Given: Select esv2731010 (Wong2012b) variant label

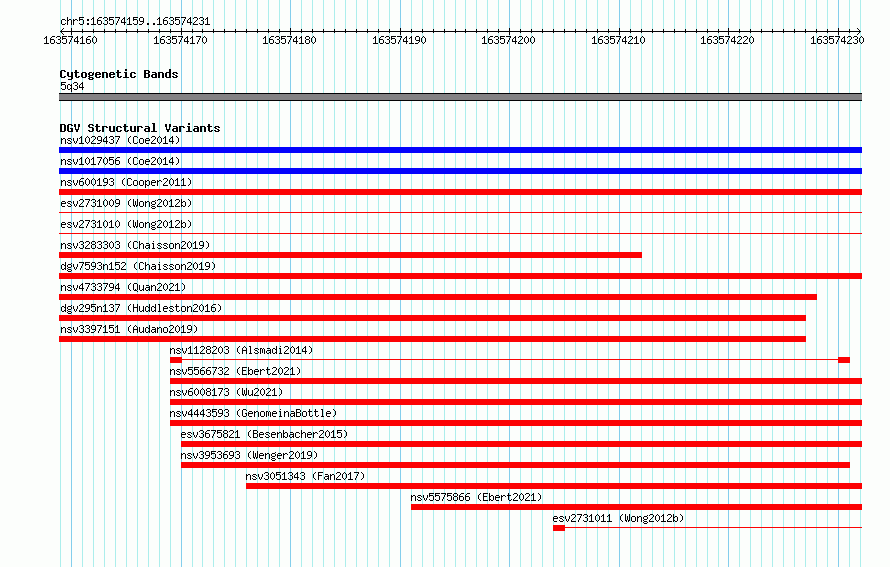Looking at the screenshot, I should [126, 224].
